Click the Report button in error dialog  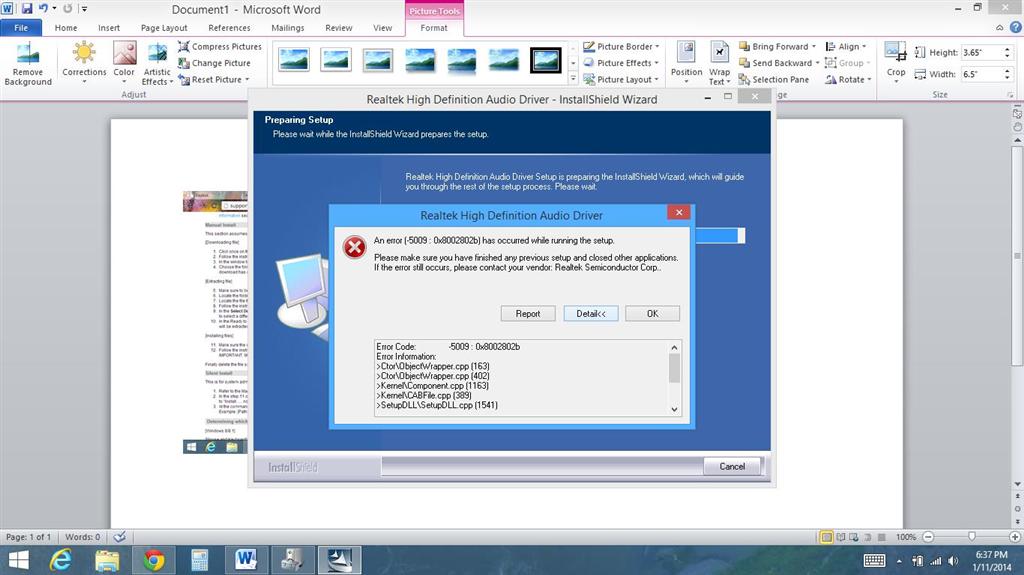(528, 314)
